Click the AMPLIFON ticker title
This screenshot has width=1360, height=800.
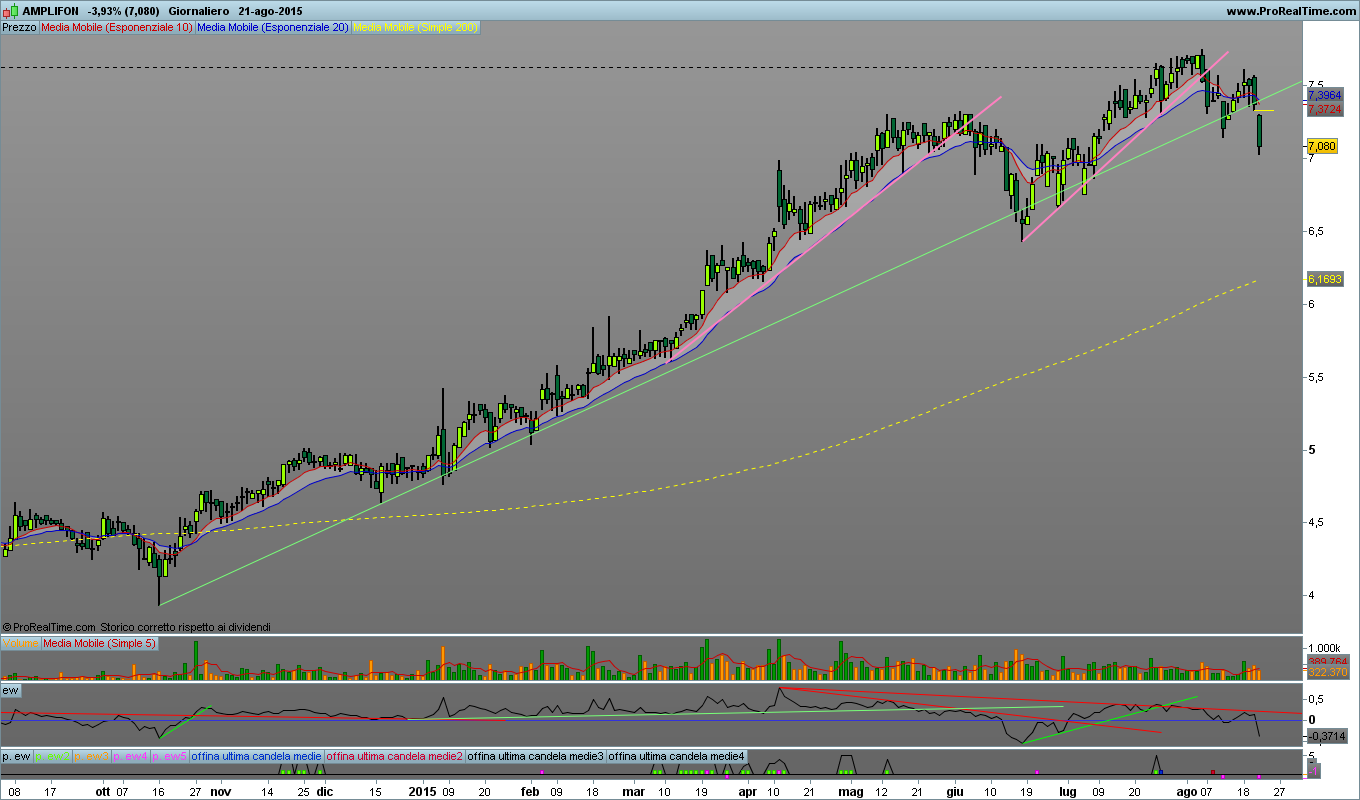50,11
